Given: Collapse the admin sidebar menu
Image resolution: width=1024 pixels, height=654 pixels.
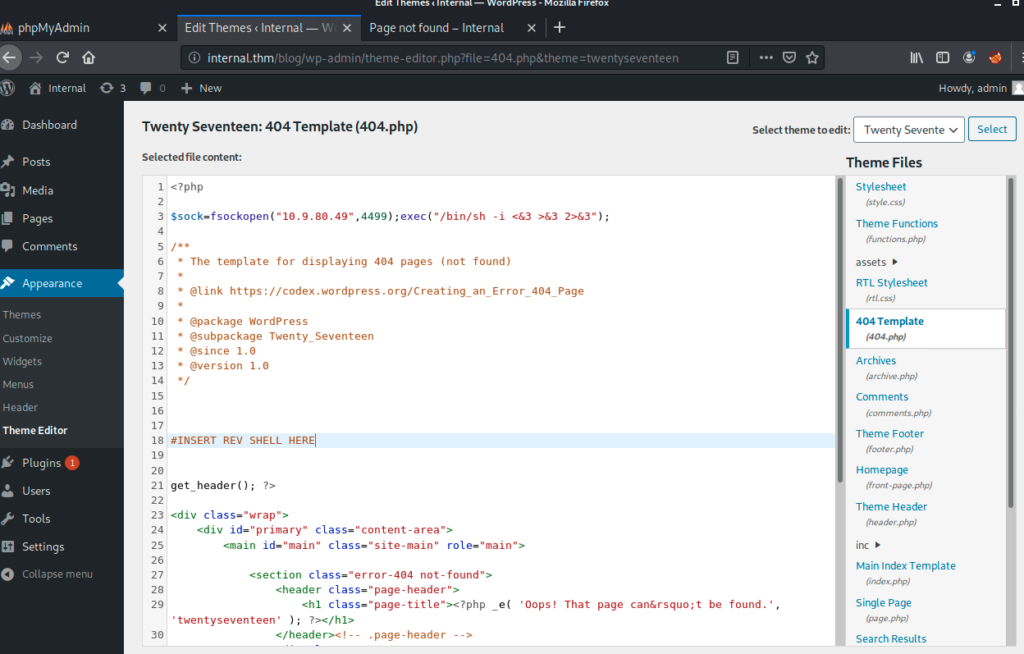Looking at the screenshot, I should click(x=57, y=574).
